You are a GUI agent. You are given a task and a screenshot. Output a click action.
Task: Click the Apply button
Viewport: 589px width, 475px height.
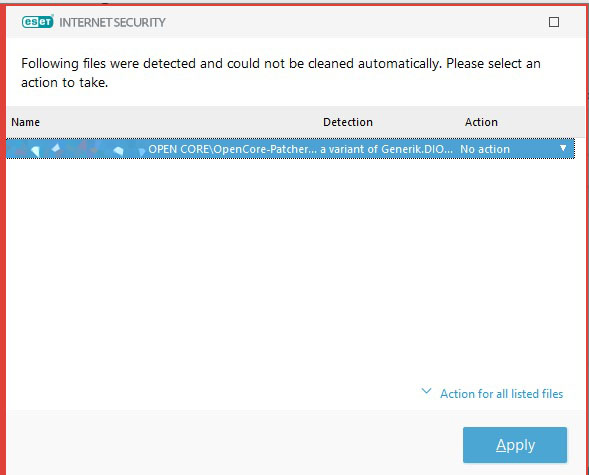pos(515,445)
